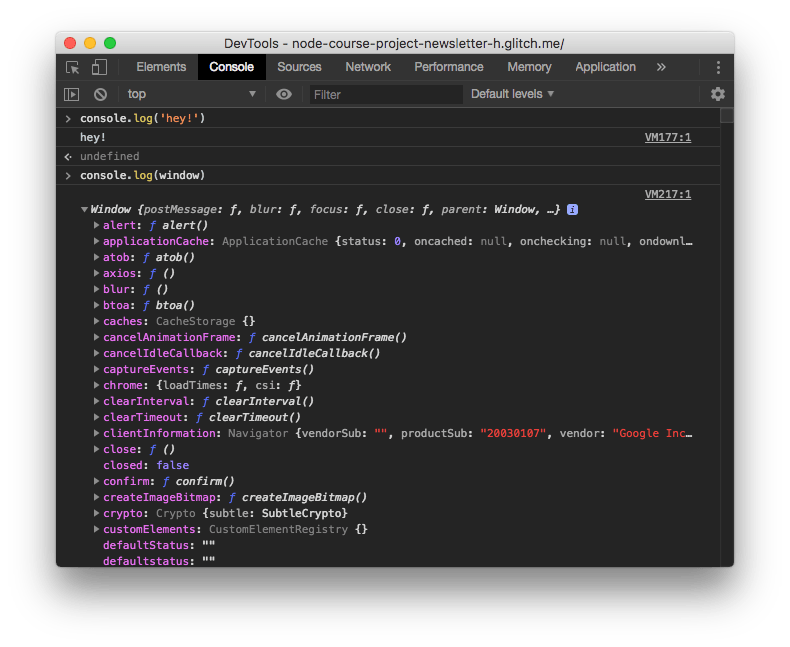Click the green zoom window button
Image resolution: width=790 pixels, height=647 pixels.
click(110, 43)
